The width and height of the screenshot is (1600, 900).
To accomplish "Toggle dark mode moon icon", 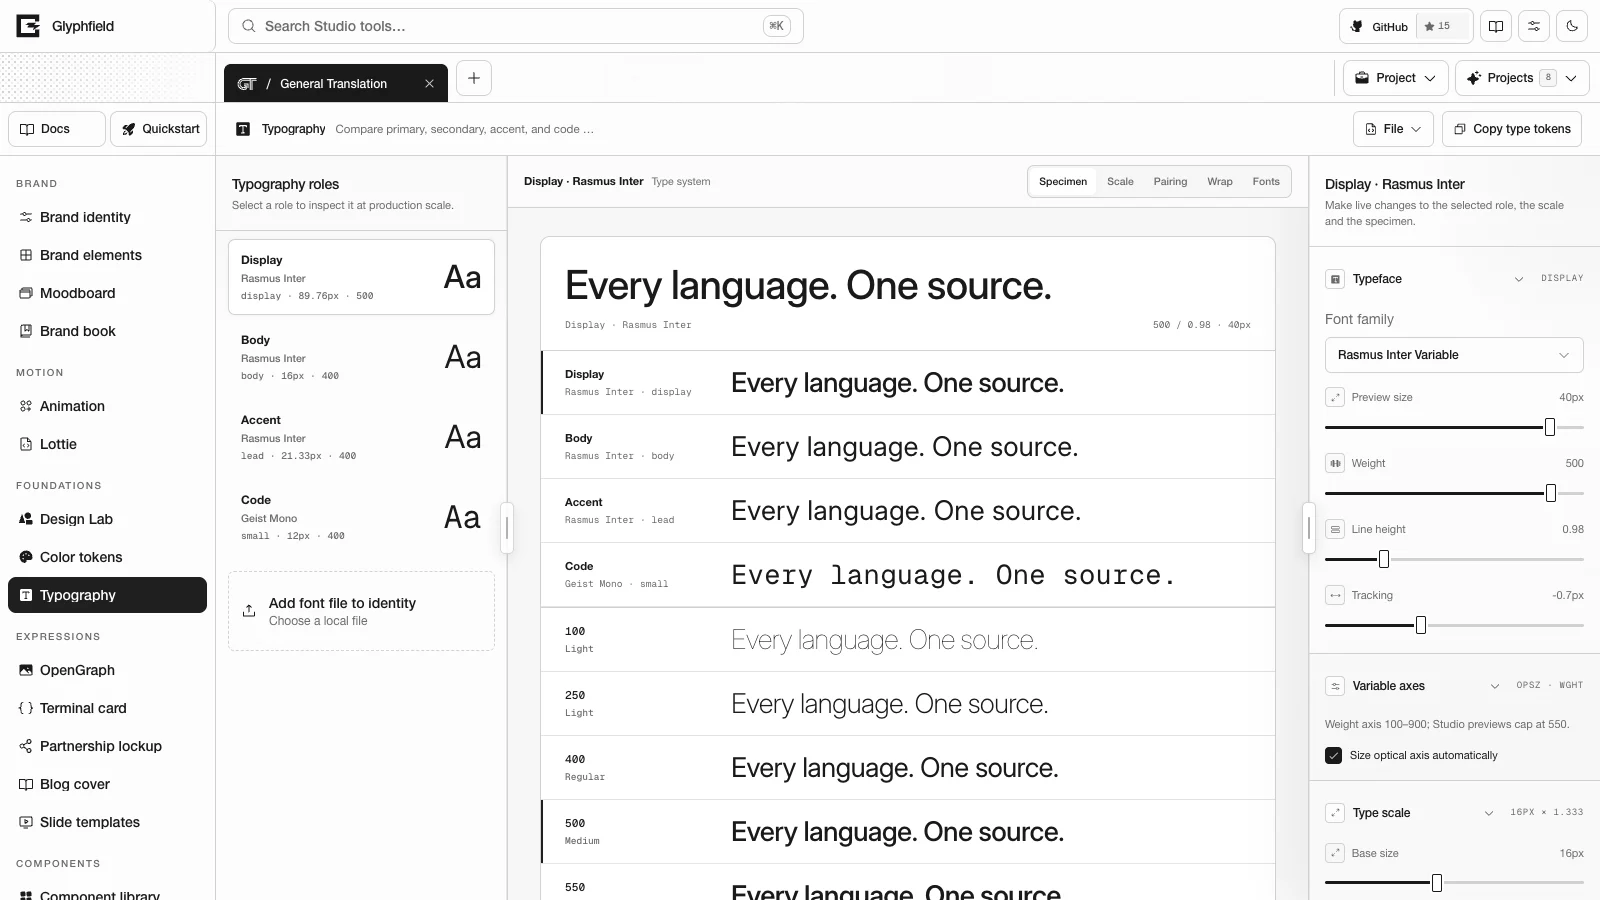I will pyautogui.click(x=1572, y=26).
